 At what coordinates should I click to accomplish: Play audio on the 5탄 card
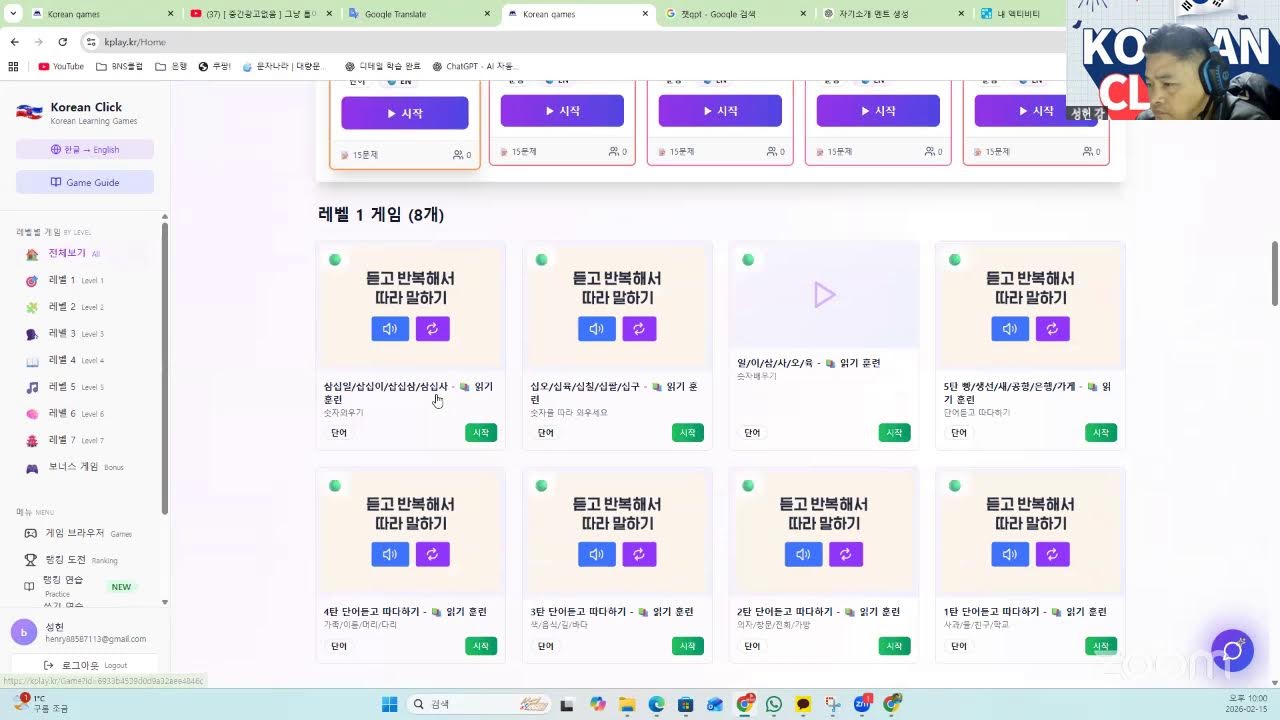(1010, 329)
